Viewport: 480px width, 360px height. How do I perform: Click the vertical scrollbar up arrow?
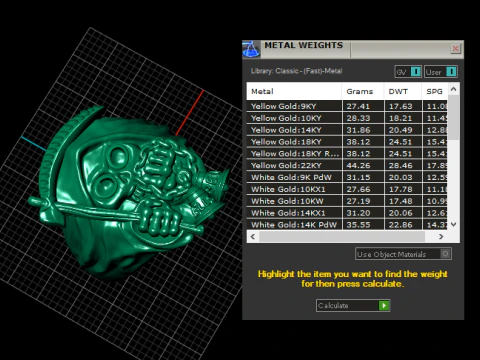click(x=453, y=89)
